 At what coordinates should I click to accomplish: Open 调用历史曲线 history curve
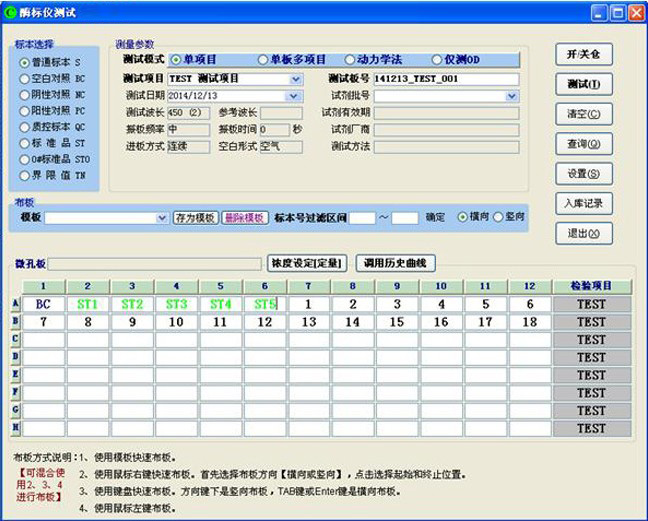(x=396, y=264)
